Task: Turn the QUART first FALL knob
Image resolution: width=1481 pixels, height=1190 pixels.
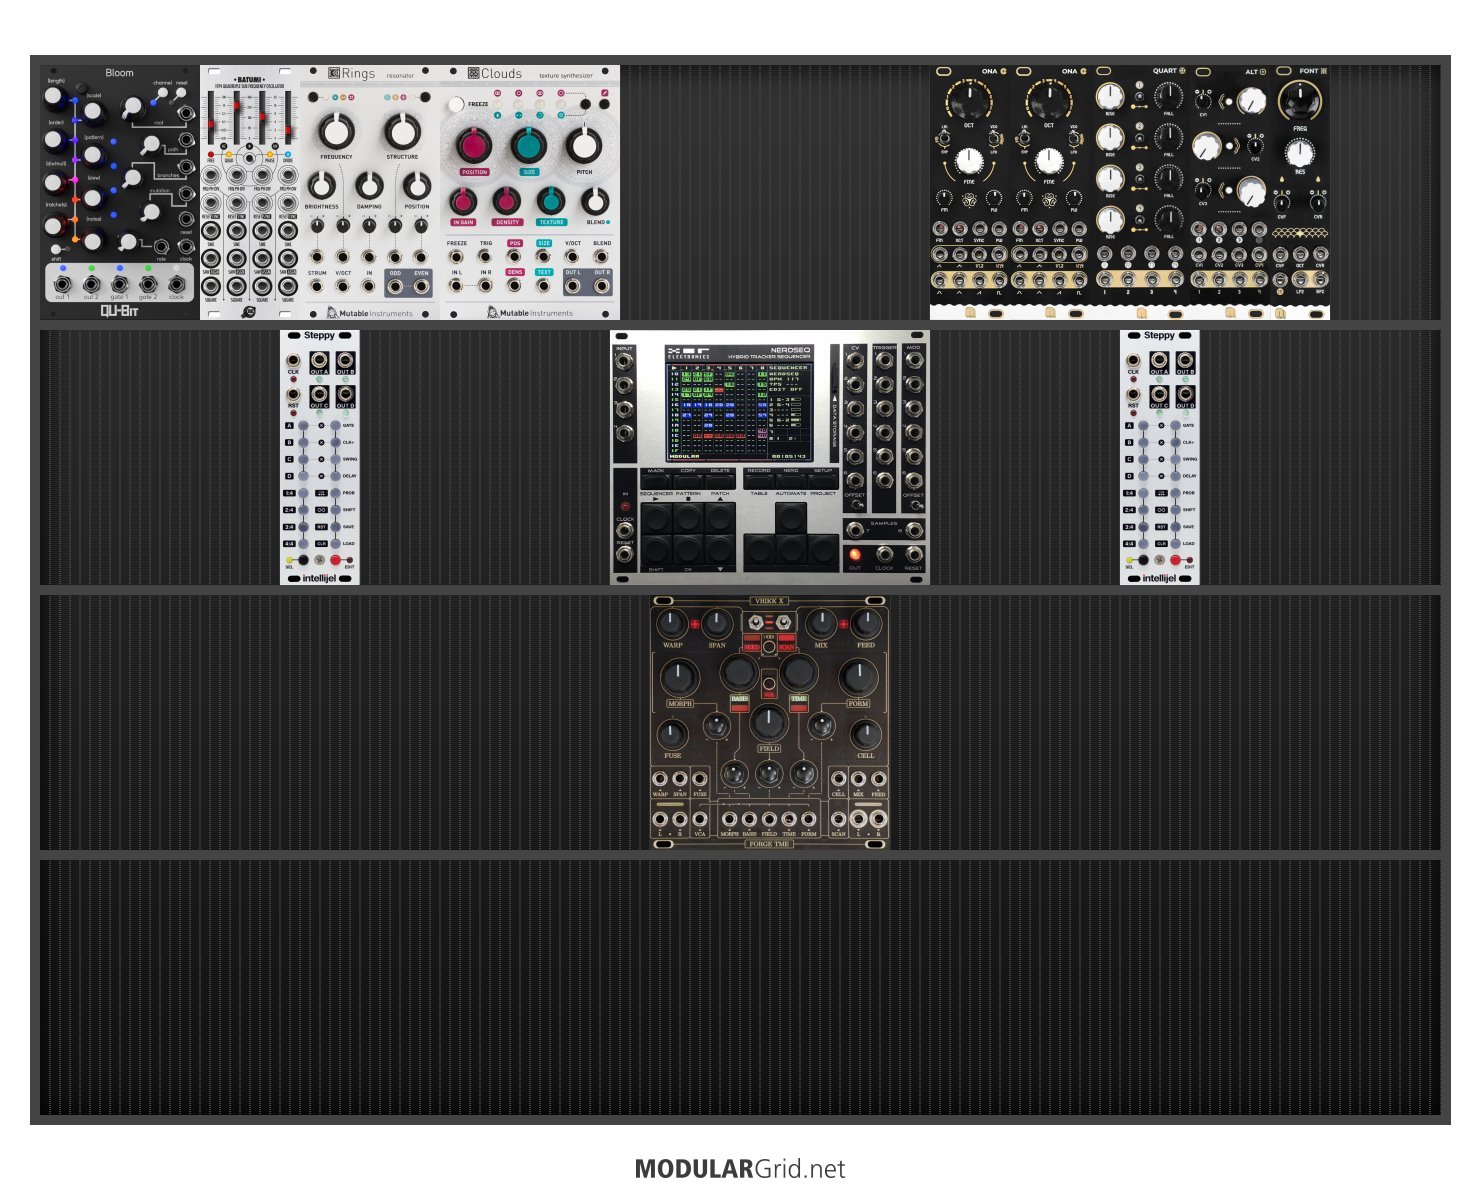Action: tap(1169, 96)
